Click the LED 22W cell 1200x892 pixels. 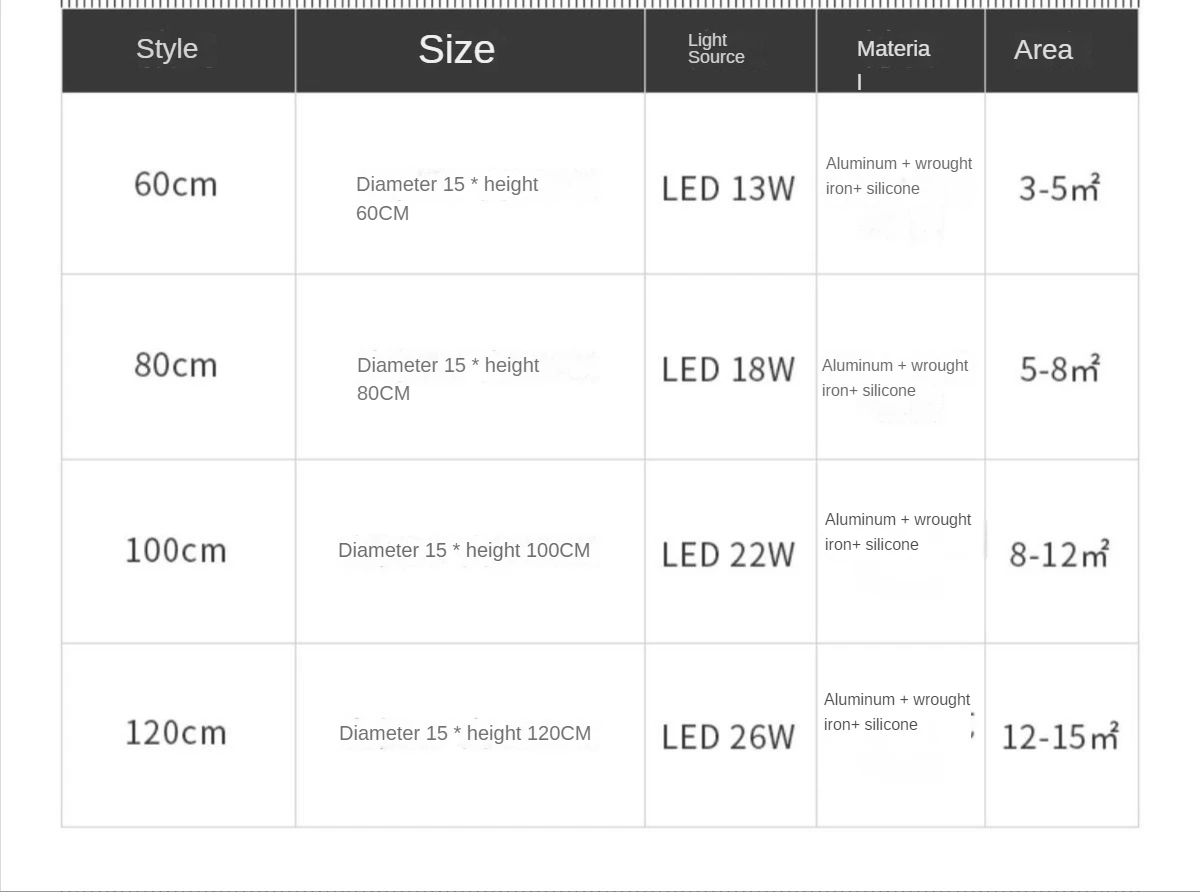(x=728, y=554)
